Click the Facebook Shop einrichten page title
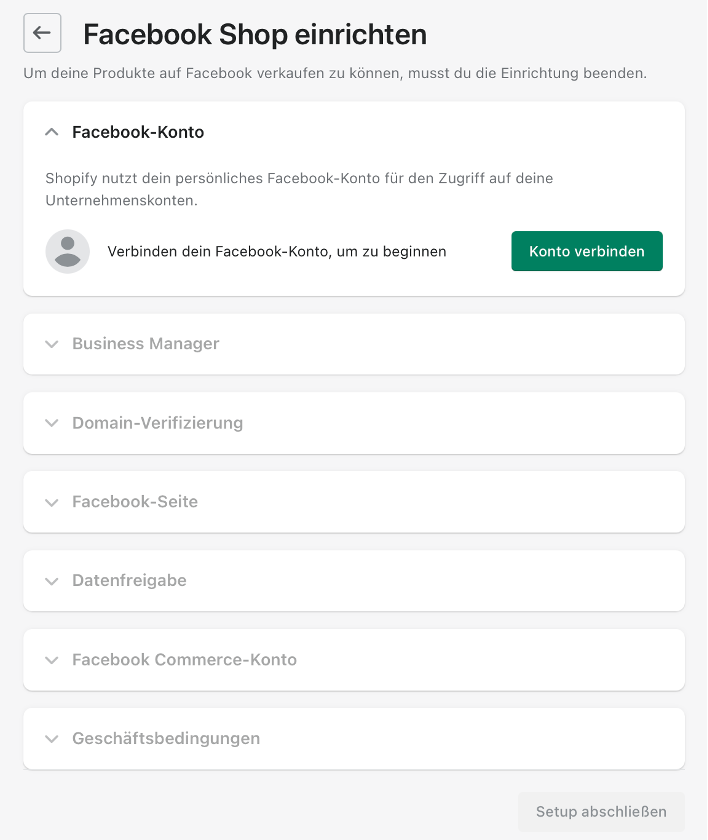 point(255,34)
